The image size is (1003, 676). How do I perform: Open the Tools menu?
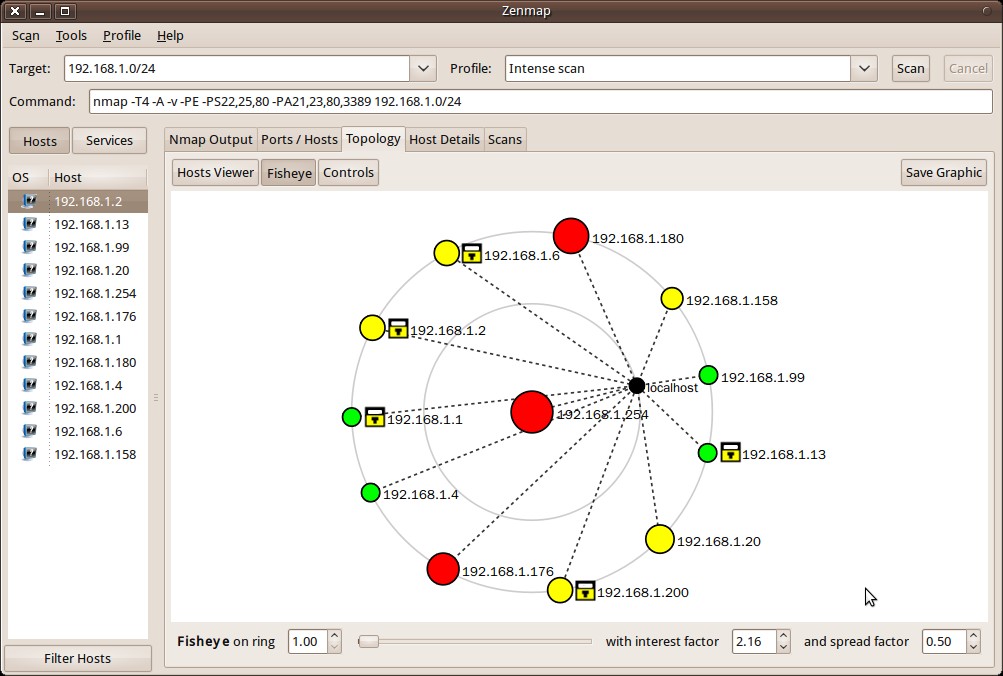(71, 36)
